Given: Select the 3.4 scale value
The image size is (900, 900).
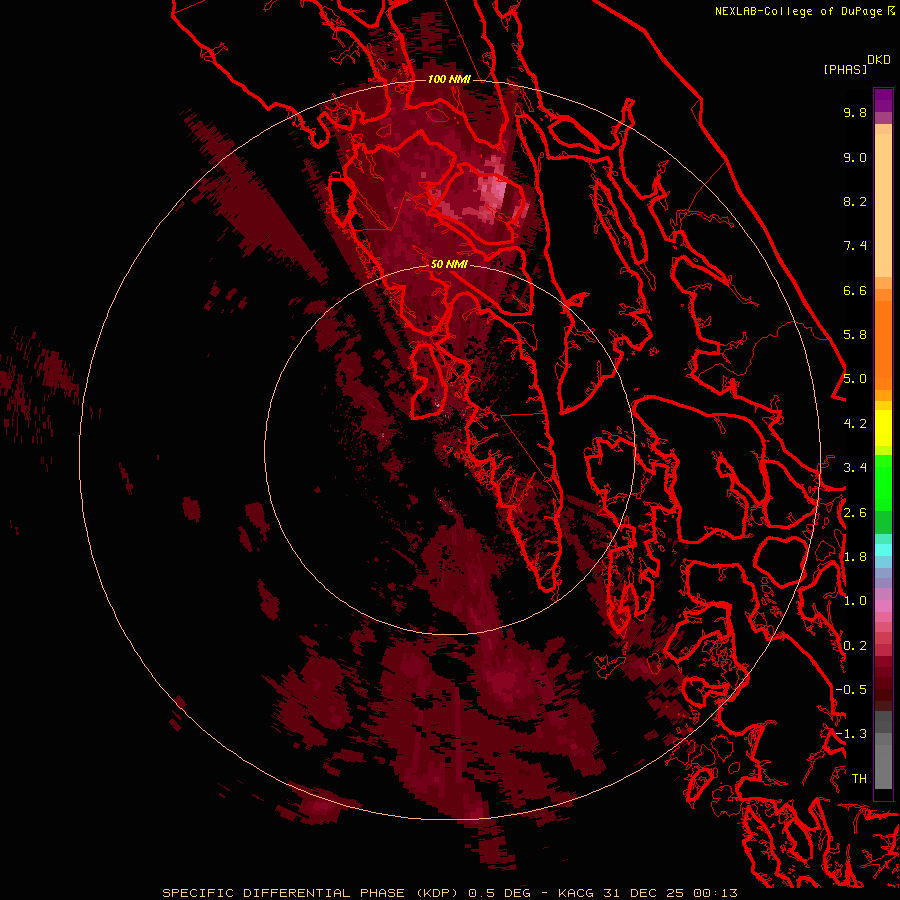Looking at the screenshot, I should pos(855,468).
